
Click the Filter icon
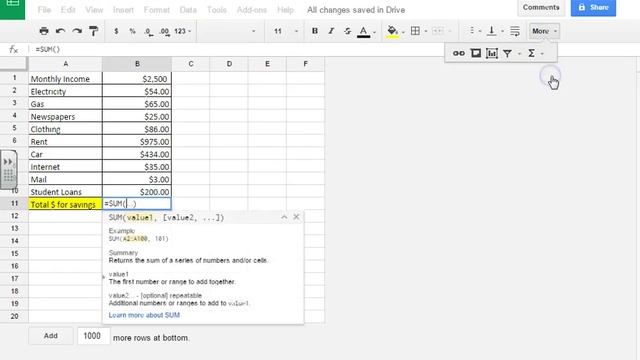507,53
